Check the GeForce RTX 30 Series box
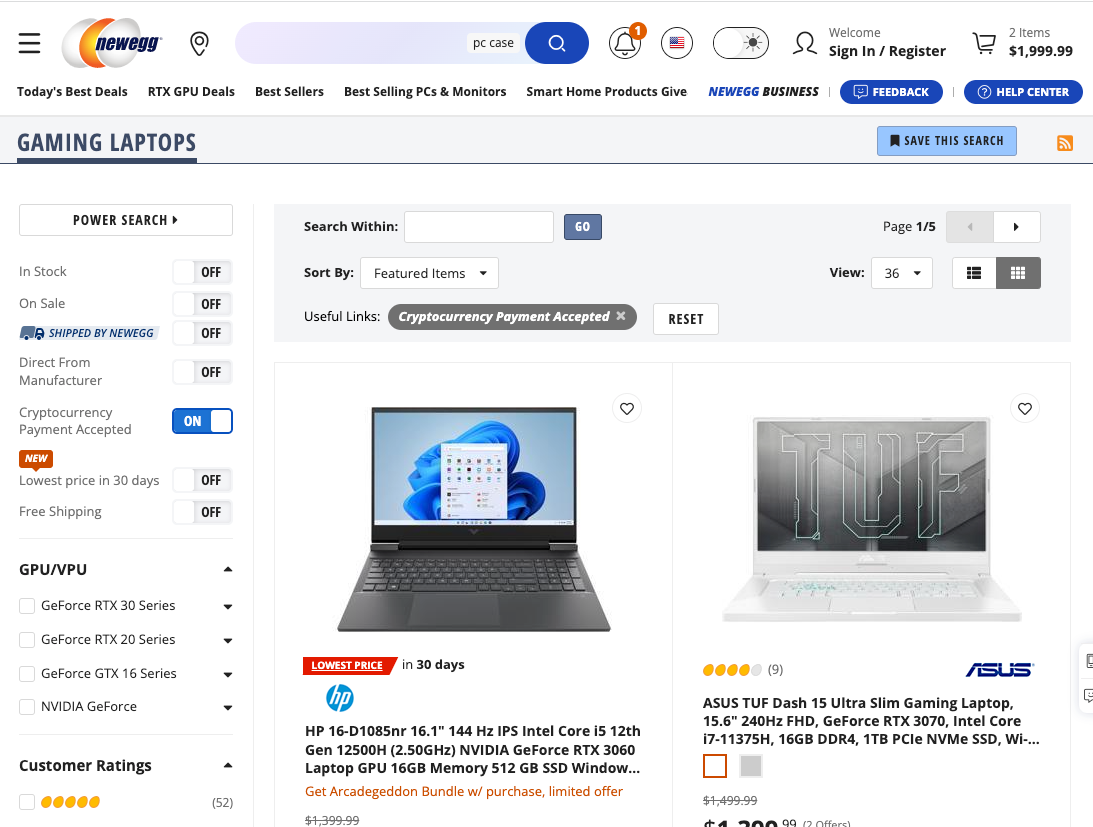The image size is (1093, 827). 27,606
